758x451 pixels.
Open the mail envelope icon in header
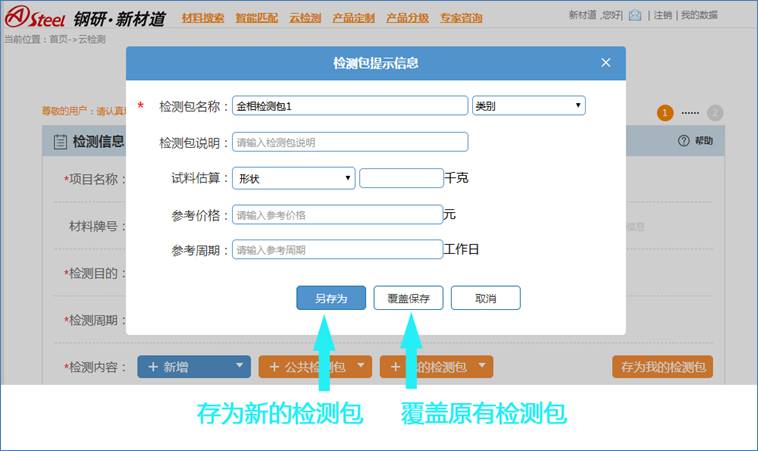[634, 15]
